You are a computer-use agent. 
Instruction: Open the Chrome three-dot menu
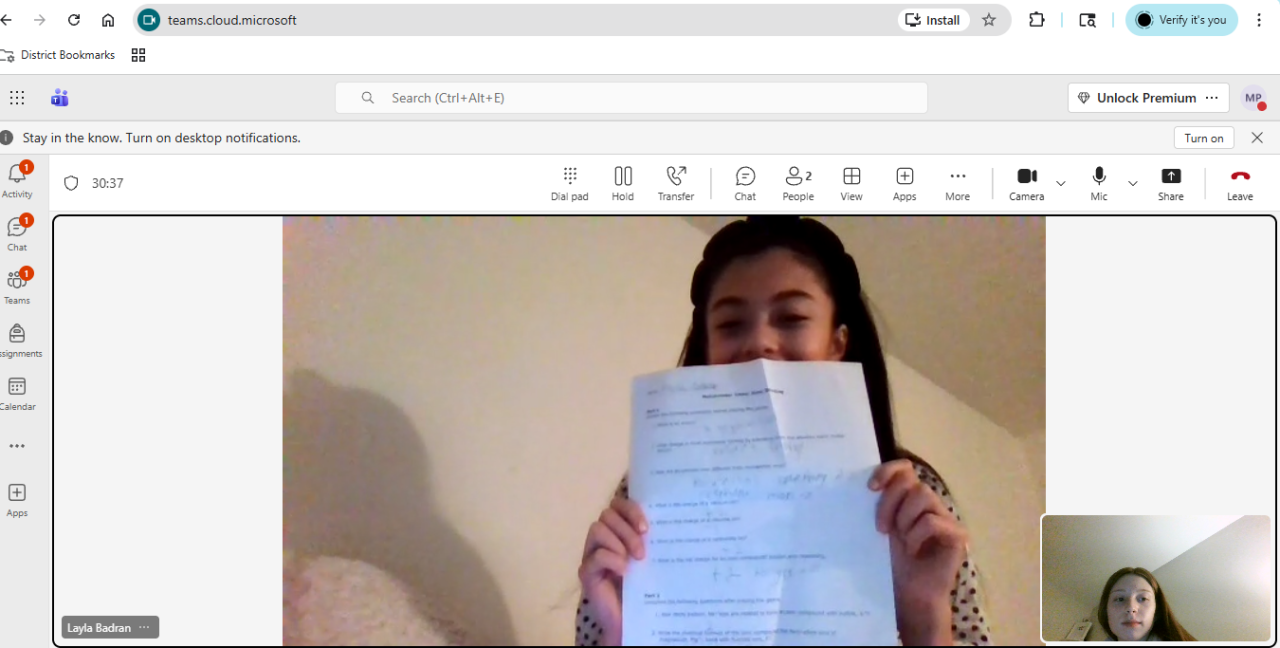point(1259,20)
